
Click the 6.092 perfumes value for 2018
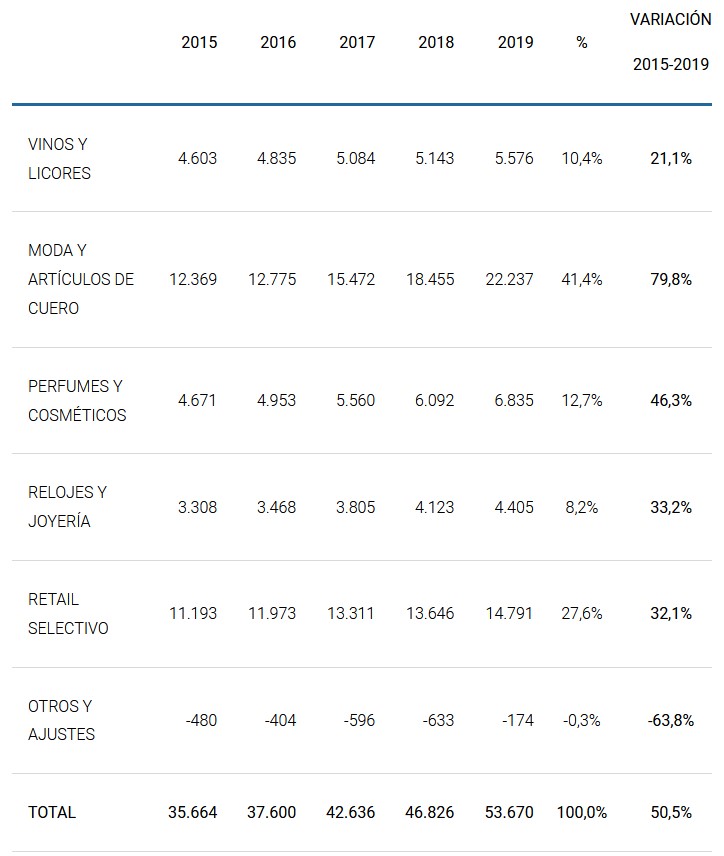coord(433,400)
